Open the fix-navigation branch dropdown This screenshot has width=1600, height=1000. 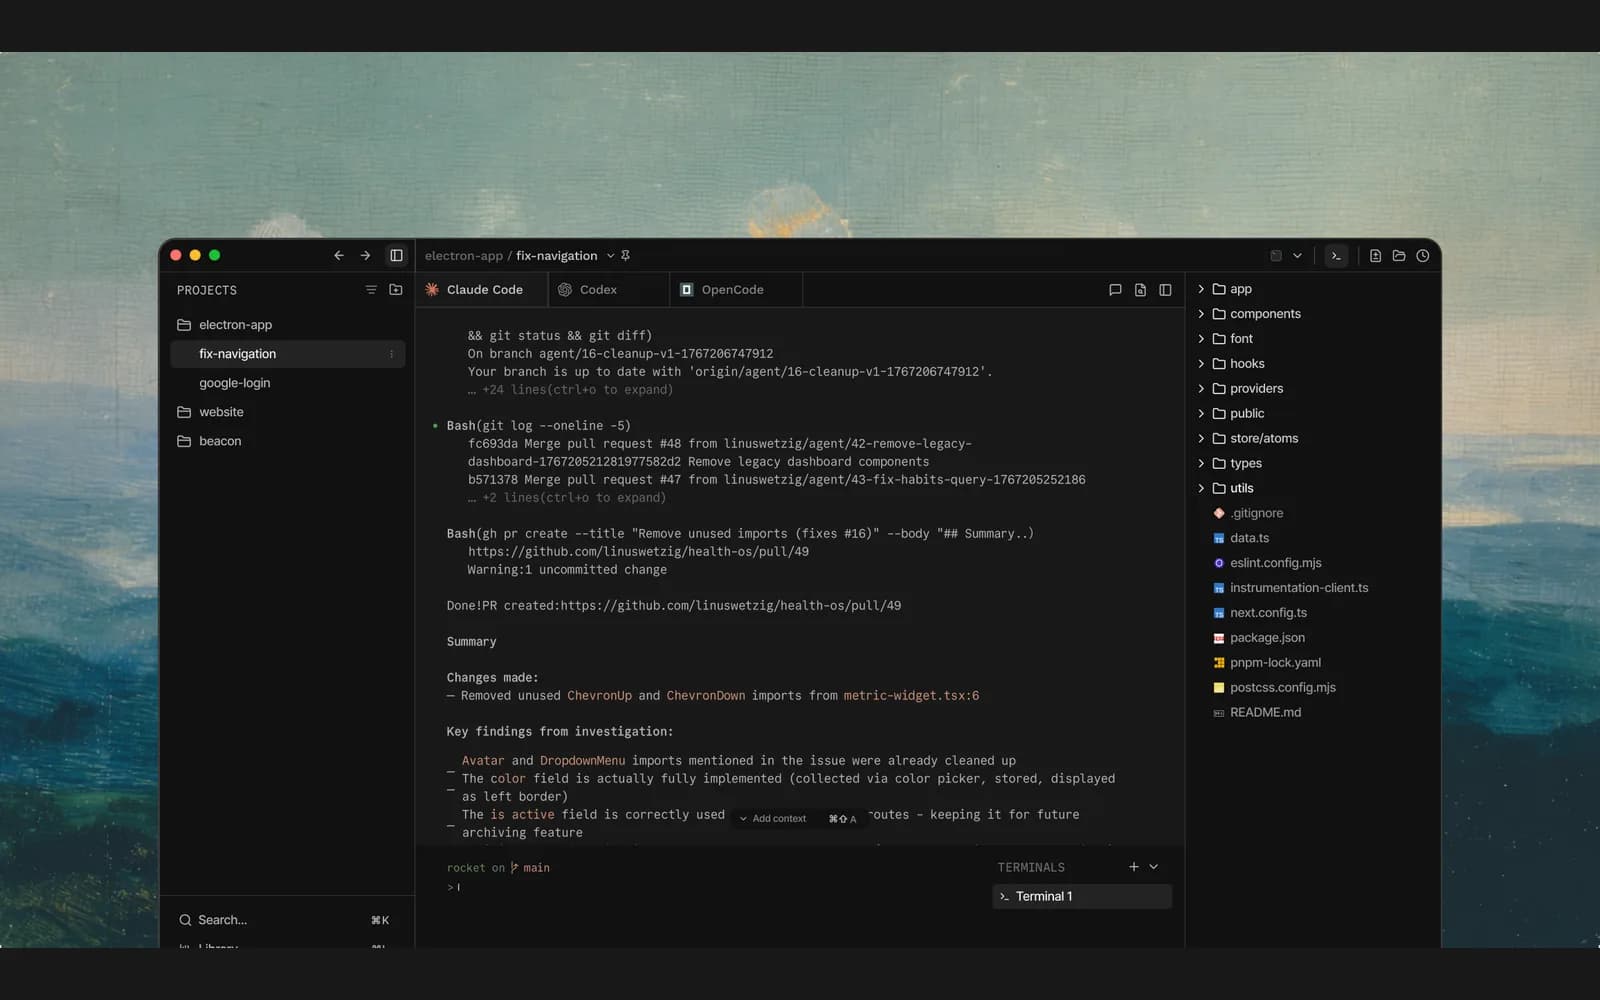tap(610, 256)
